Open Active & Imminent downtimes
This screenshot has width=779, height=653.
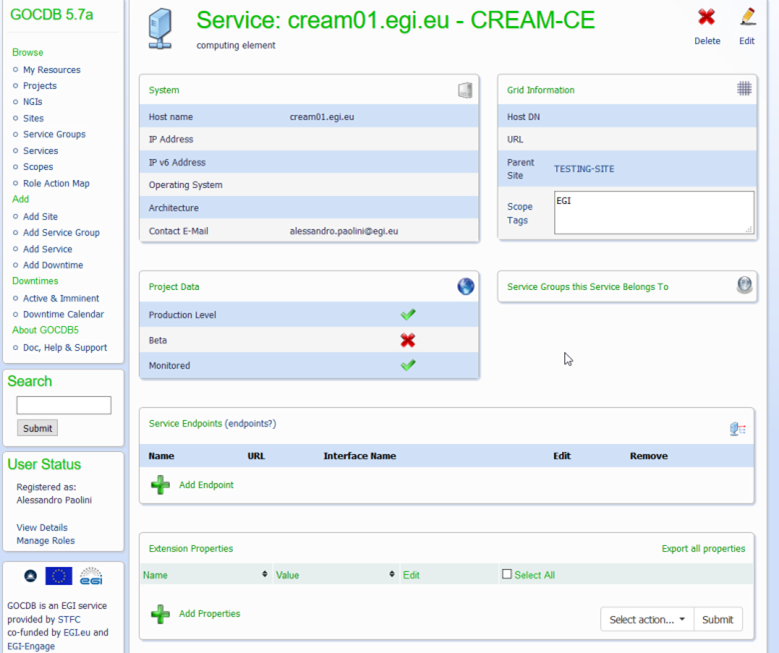click(61, 298)
